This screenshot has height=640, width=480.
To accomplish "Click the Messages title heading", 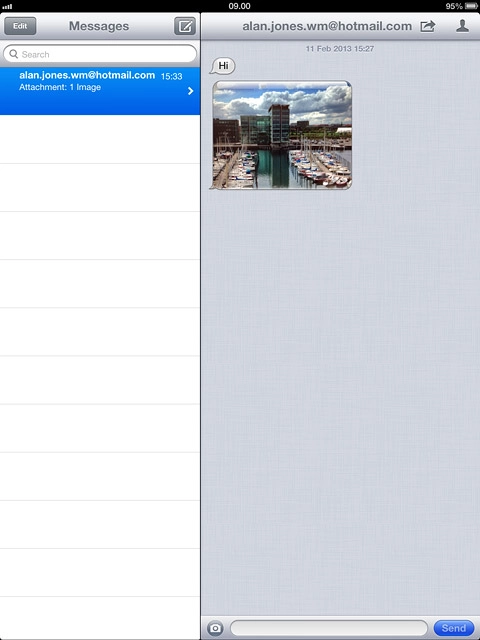I will (99, 26).
